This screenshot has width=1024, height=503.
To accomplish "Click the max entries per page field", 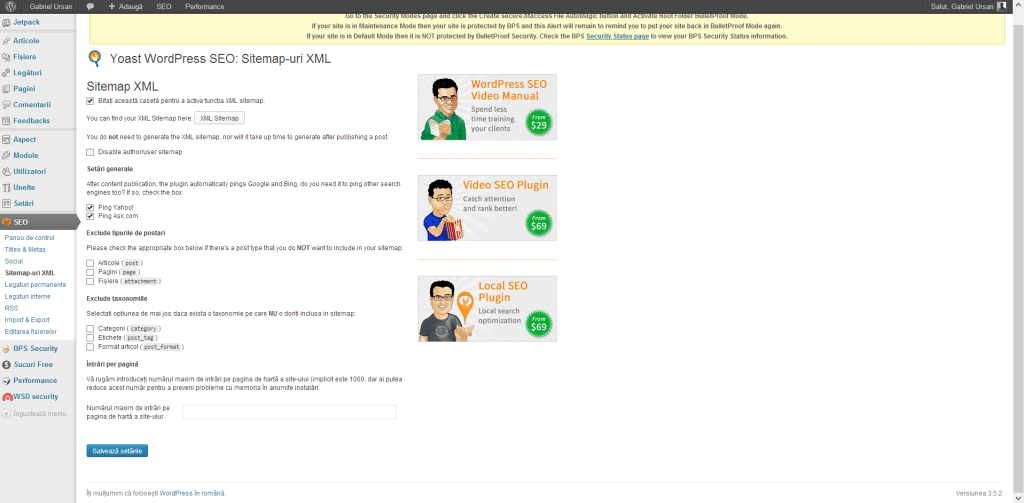I will (289, 412).
